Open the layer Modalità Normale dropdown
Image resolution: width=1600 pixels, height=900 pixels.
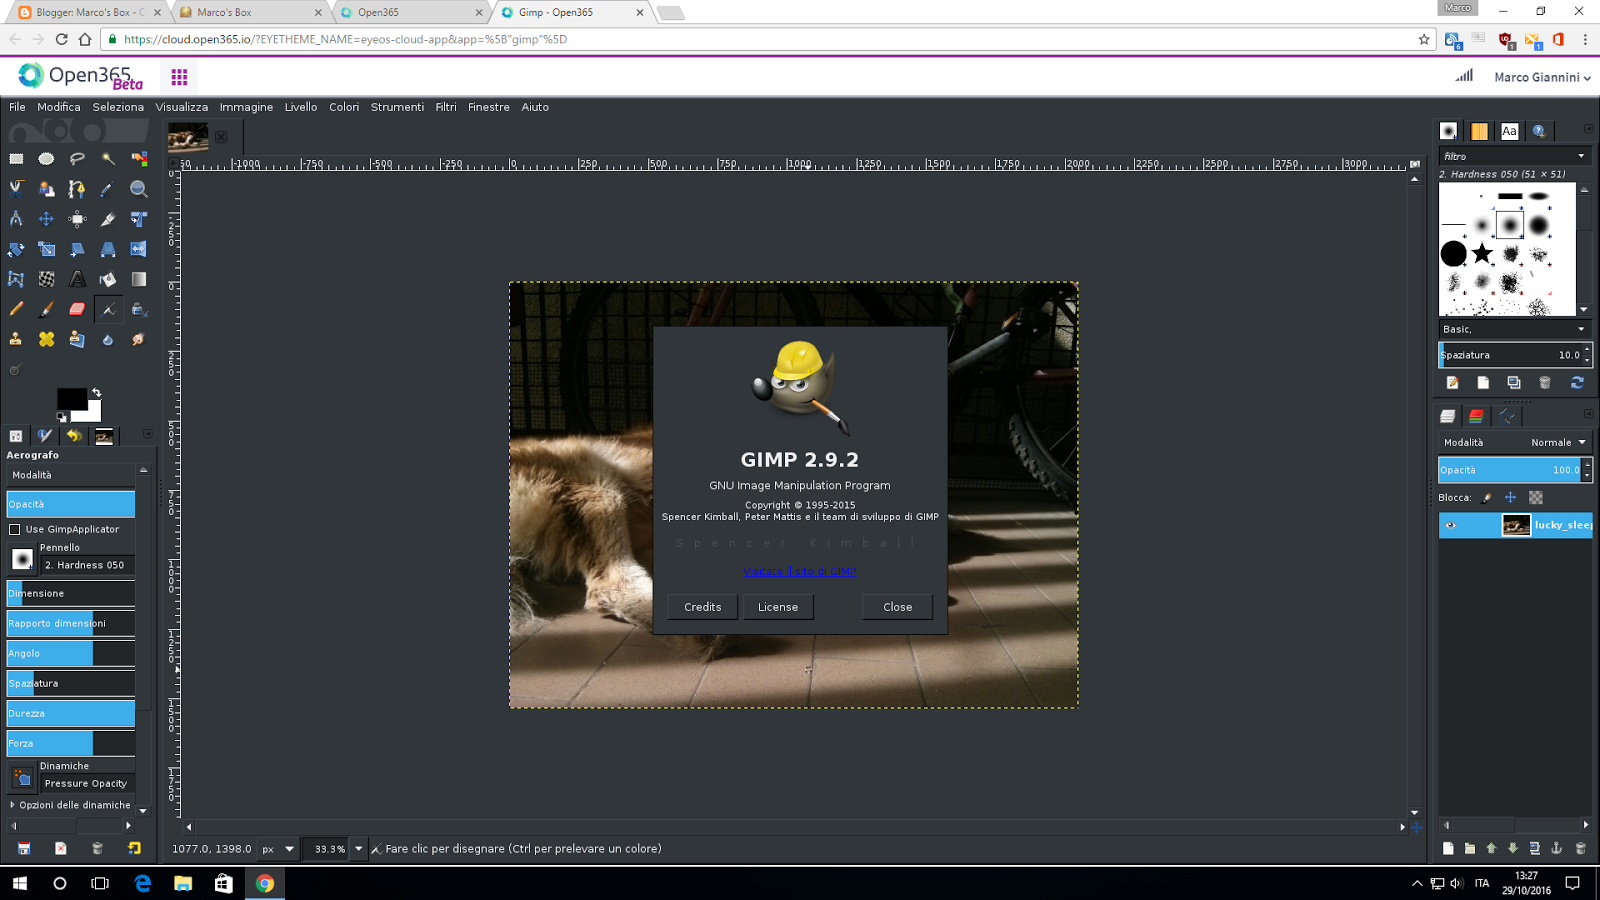point(1515,442)
